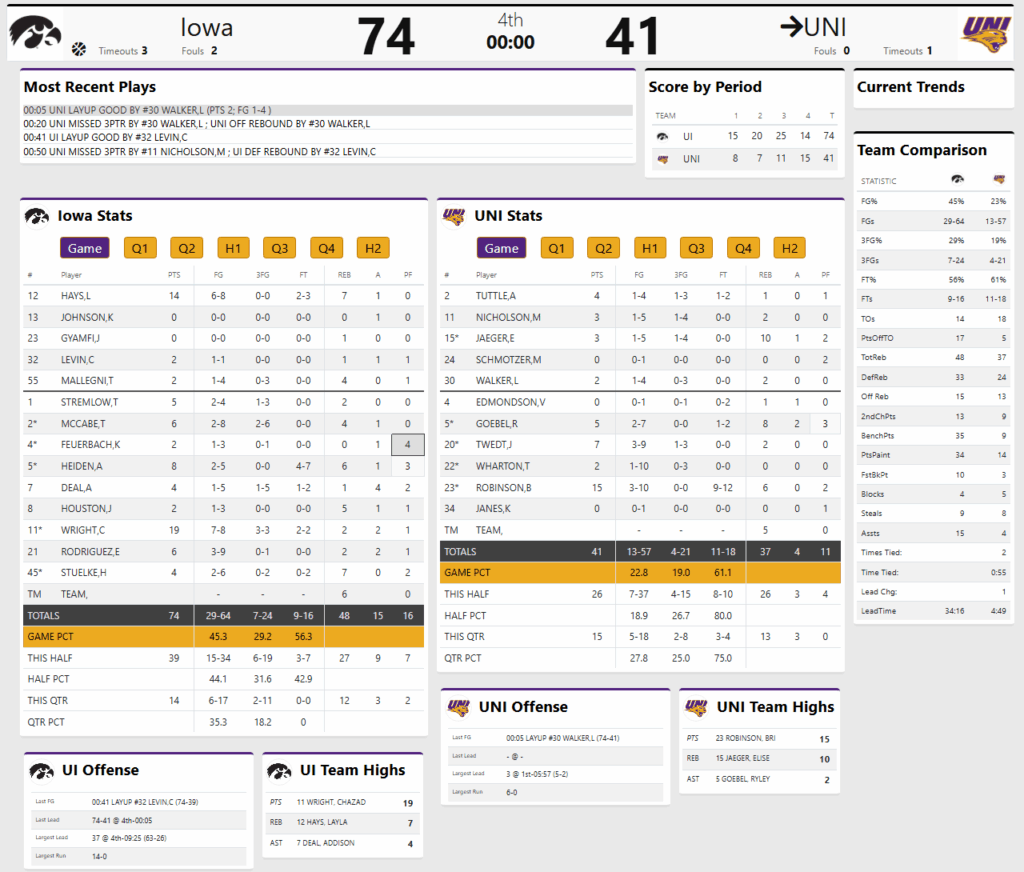Image resolution: width=1024 pixels, height=872 pixels.
Task: Select the most recent Walker layup play
Action: click(x=327, y=110)
